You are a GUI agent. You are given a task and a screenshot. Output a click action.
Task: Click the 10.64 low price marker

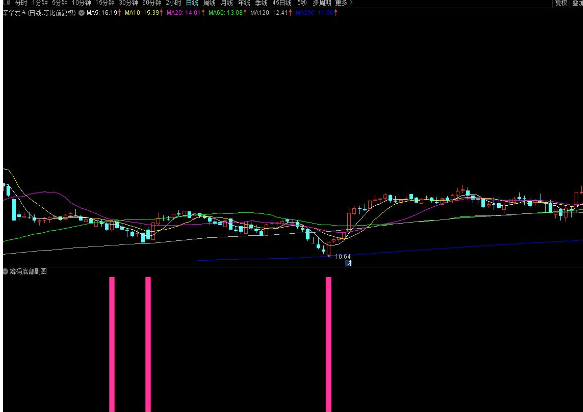[x=342, y=257]
